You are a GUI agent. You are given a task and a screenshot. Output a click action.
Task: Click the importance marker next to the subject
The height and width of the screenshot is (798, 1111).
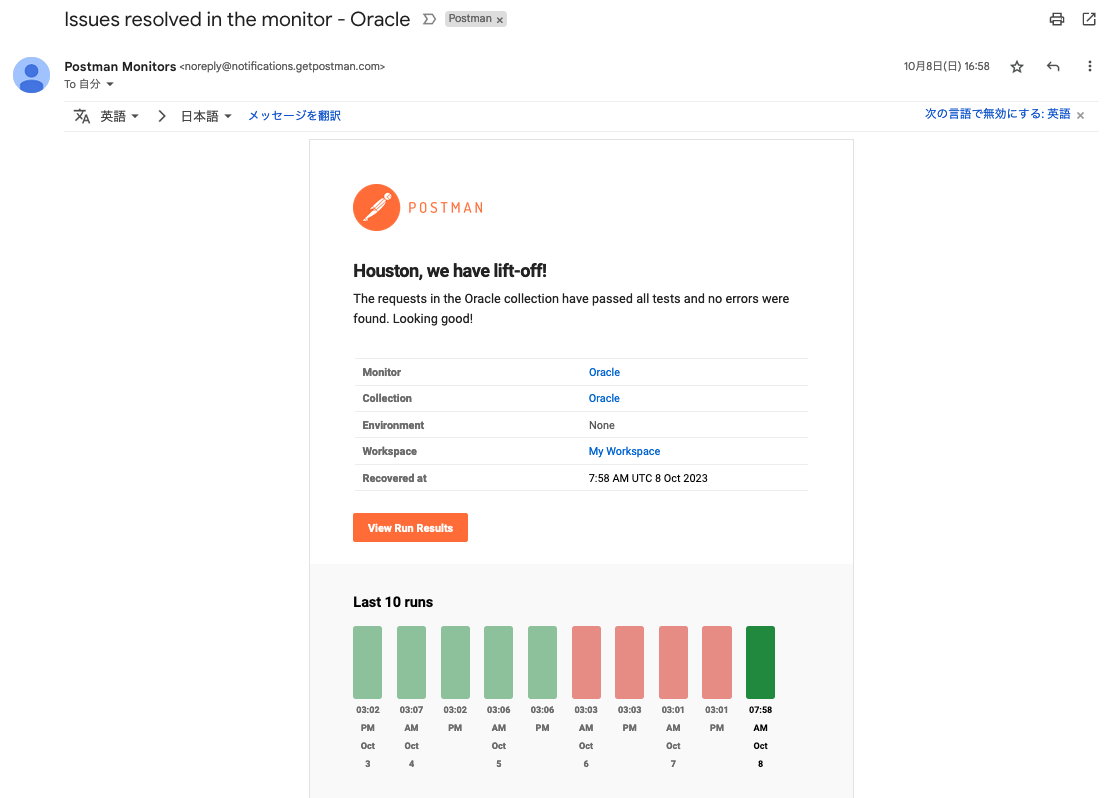429,19
